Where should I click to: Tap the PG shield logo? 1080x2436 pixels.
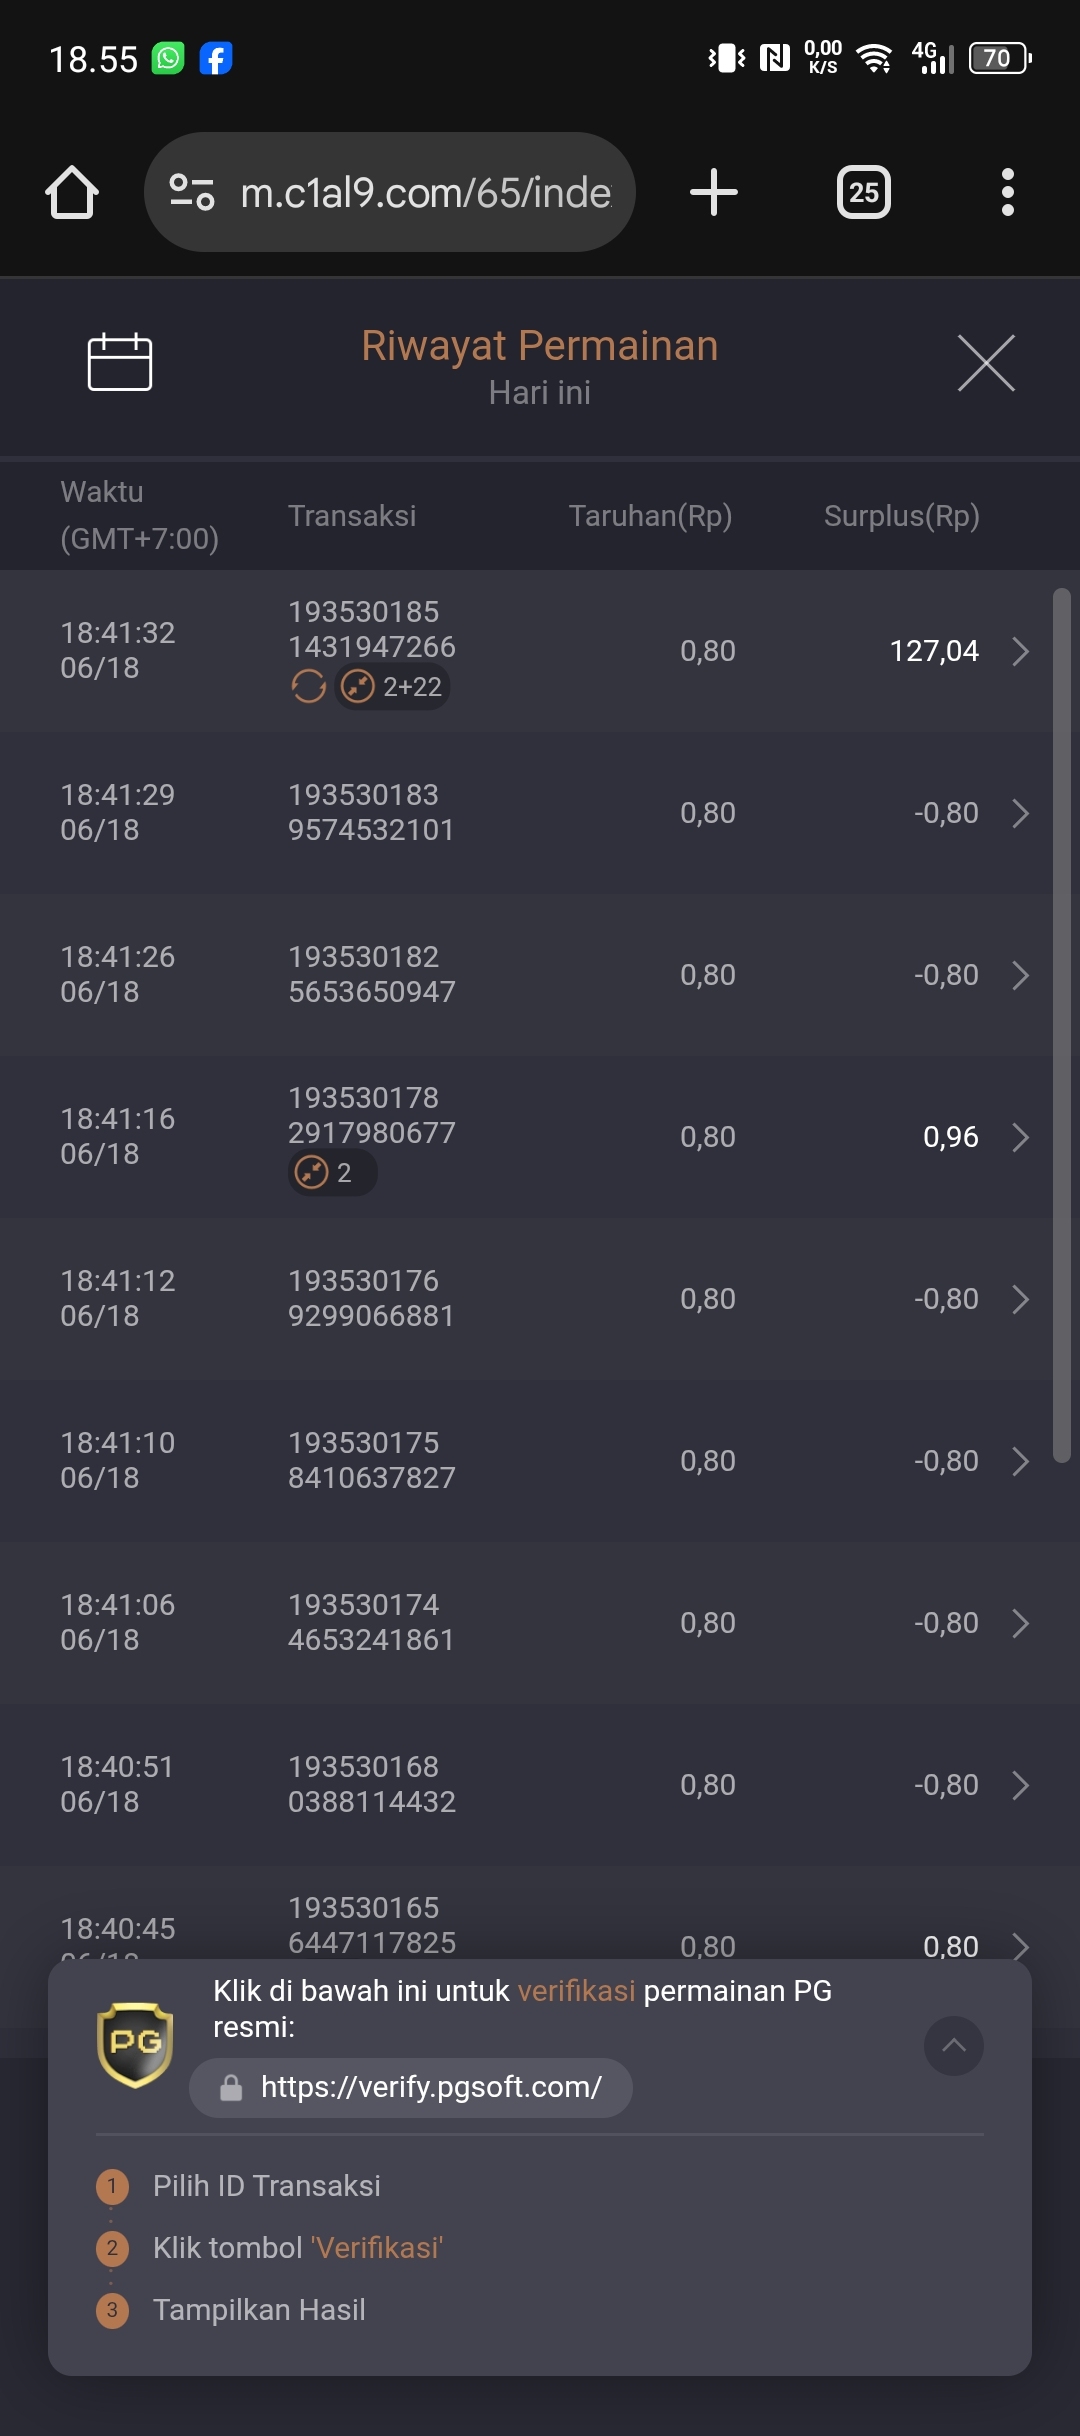[x=135, y=2045]
